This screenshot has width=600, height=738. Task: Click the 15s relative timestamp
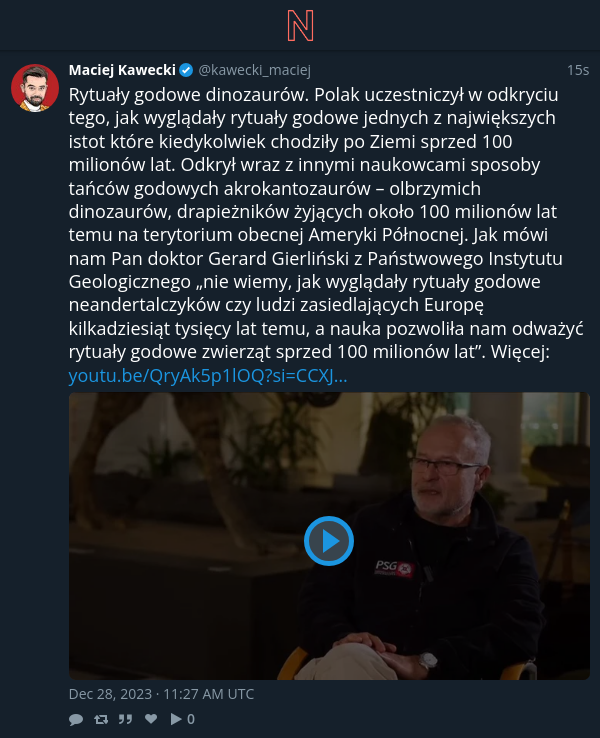[578, 70]
